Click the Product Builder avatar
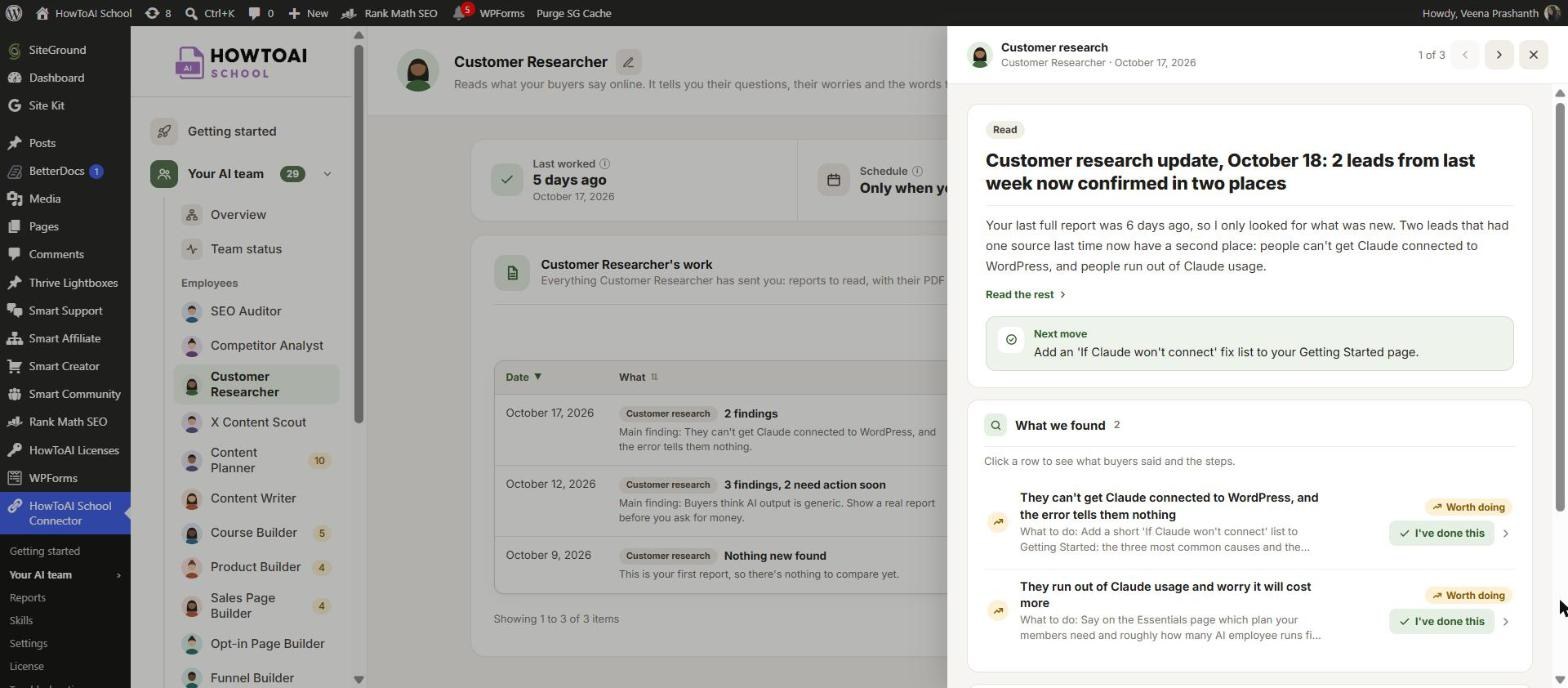This screenshot has width=1568, height=688. [x=192, y=567]
